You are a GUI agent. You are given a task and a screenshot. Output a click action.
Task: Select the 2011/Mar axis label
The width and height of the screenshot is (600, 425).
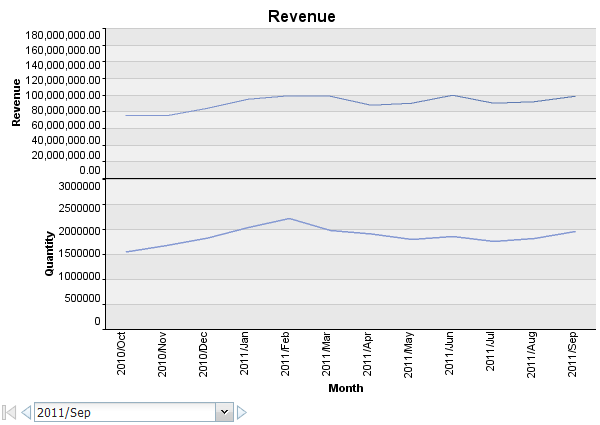[x=326, y=354]
